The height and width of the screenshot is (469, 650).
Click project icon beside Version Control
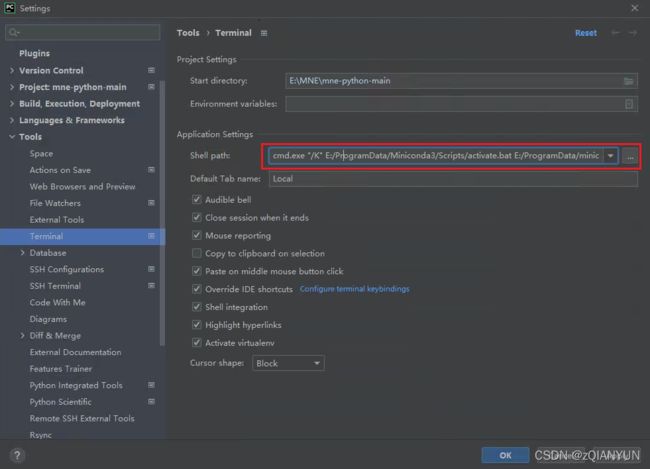click(x=151, y=70)
